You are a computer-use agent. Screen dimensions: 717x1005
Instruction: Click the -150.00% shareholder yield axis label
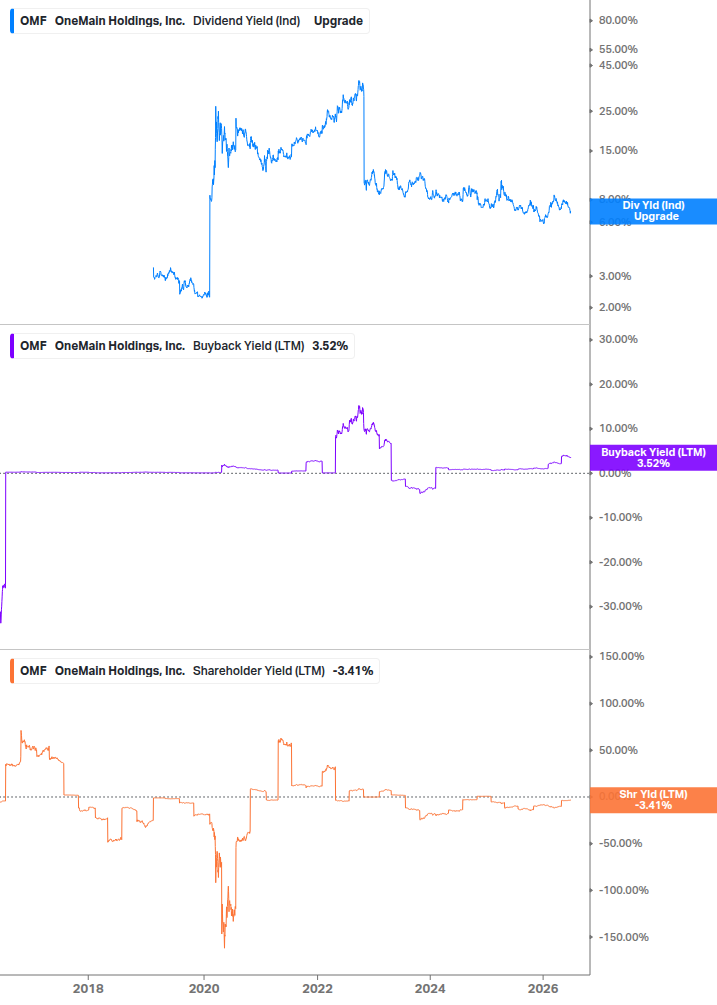pos(623,937)
